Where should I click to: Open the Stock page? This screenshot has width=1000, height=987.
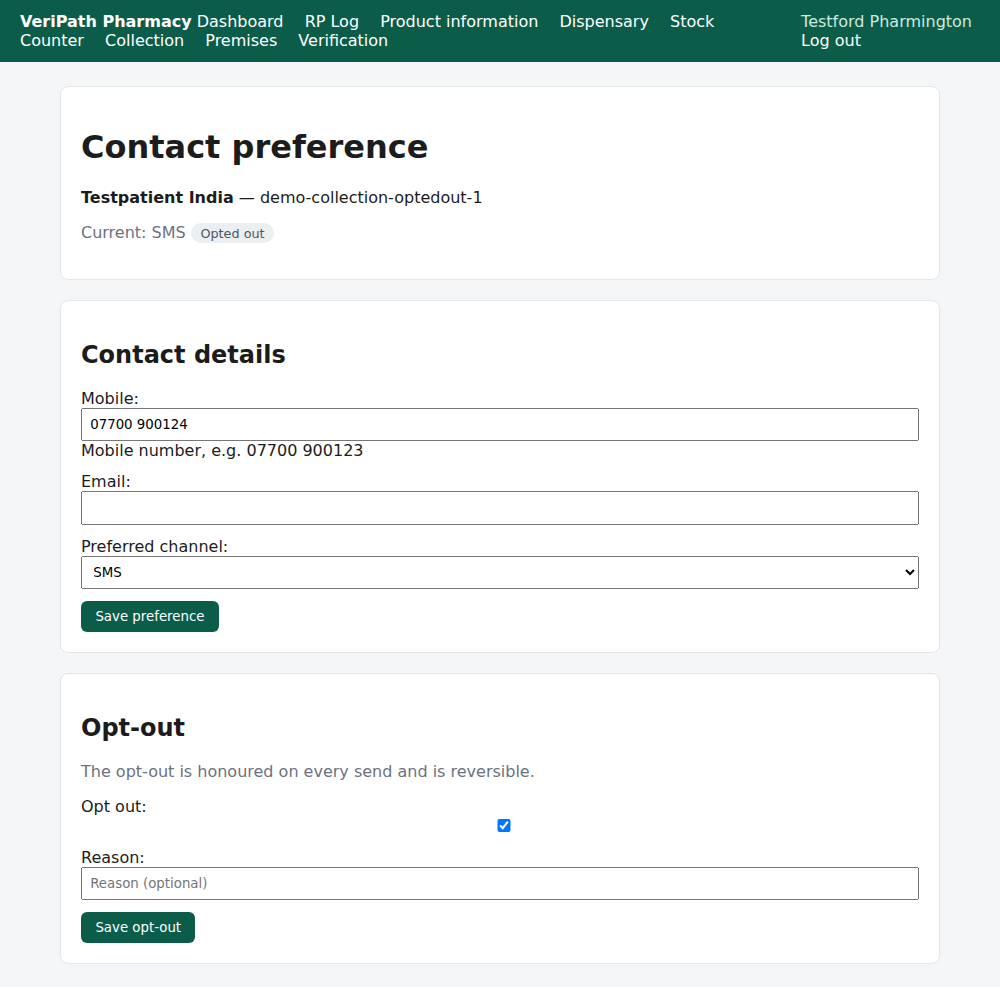pyautogui.click(x=692, y=21)
